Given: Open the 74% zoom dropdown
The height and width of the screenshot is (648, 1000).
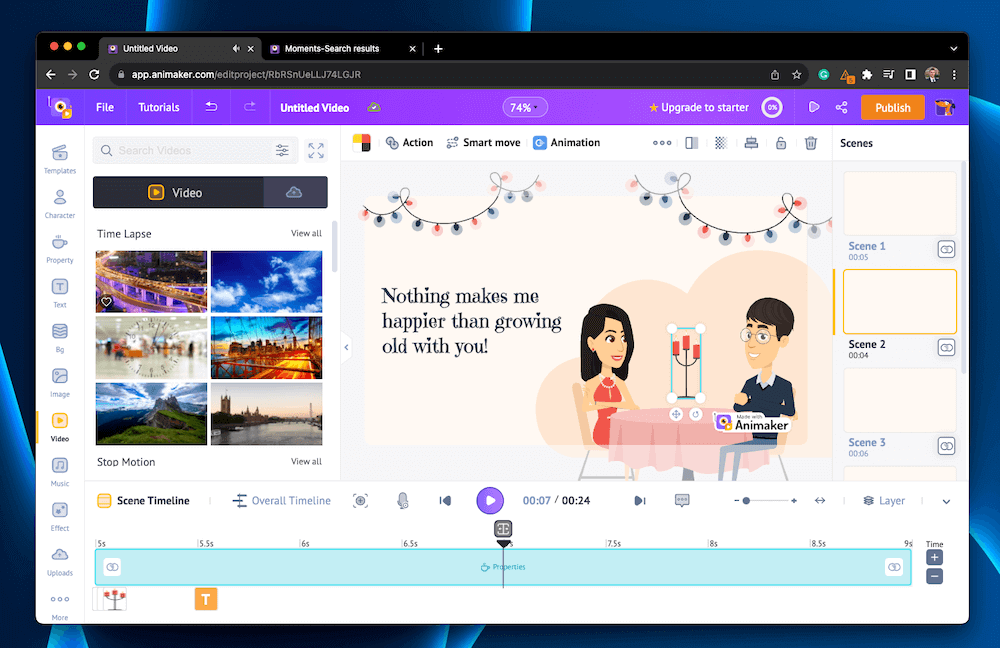Looking at the screenshot, I should [525, 107].
